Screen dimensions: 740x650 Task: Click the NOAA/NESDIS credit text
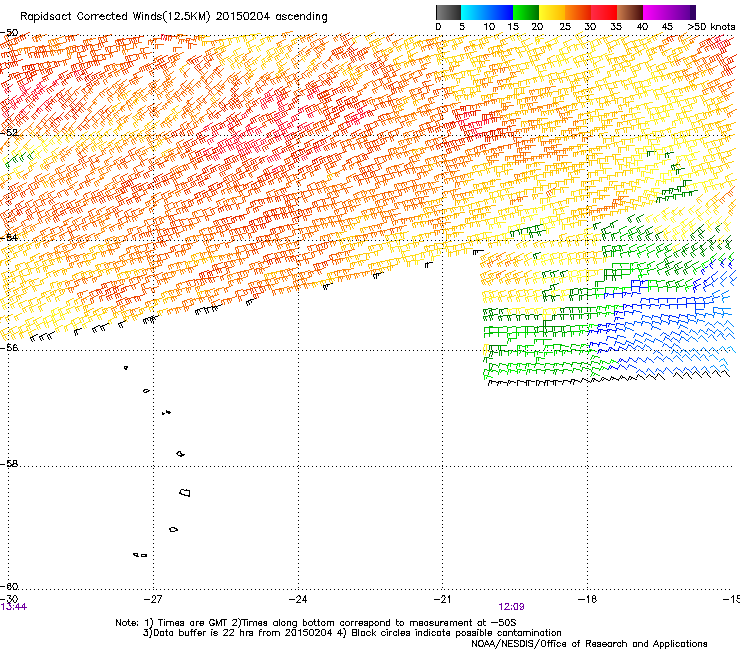pyautogui.click(x=589, y=643)
